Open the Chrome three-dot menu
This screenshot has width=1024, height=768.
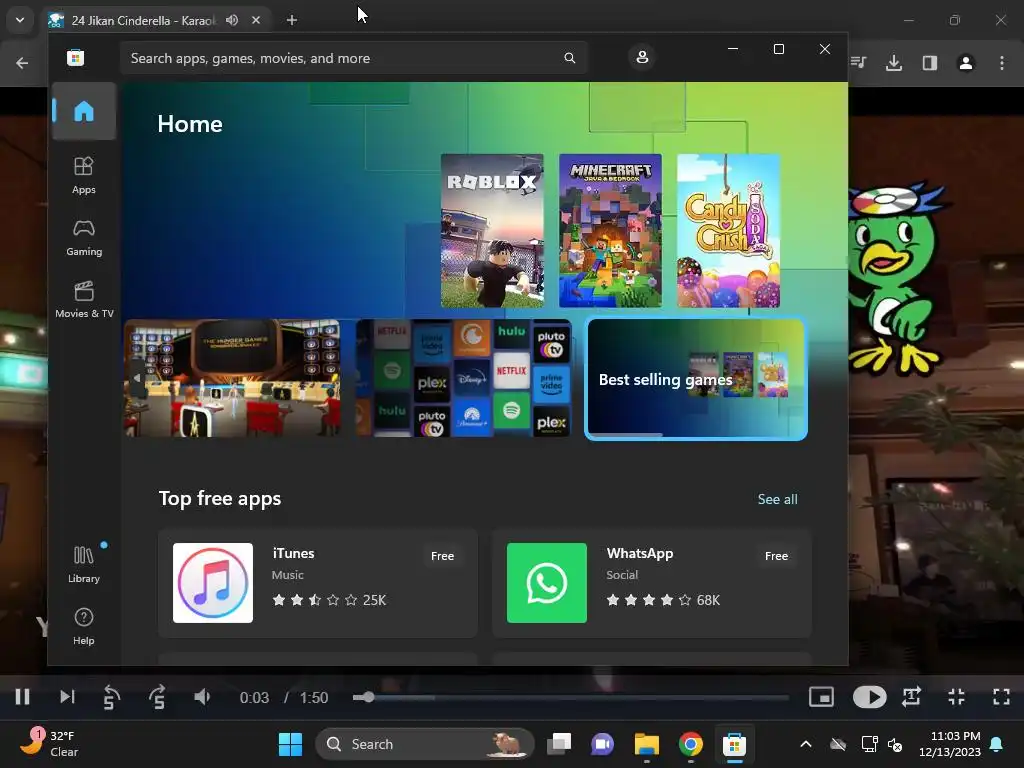[1002, 63]
